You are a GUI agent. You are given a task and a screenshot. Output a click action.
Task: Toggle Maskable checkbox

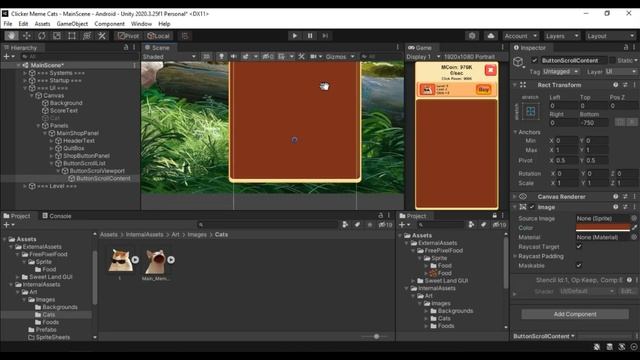(x=579, y=265)
